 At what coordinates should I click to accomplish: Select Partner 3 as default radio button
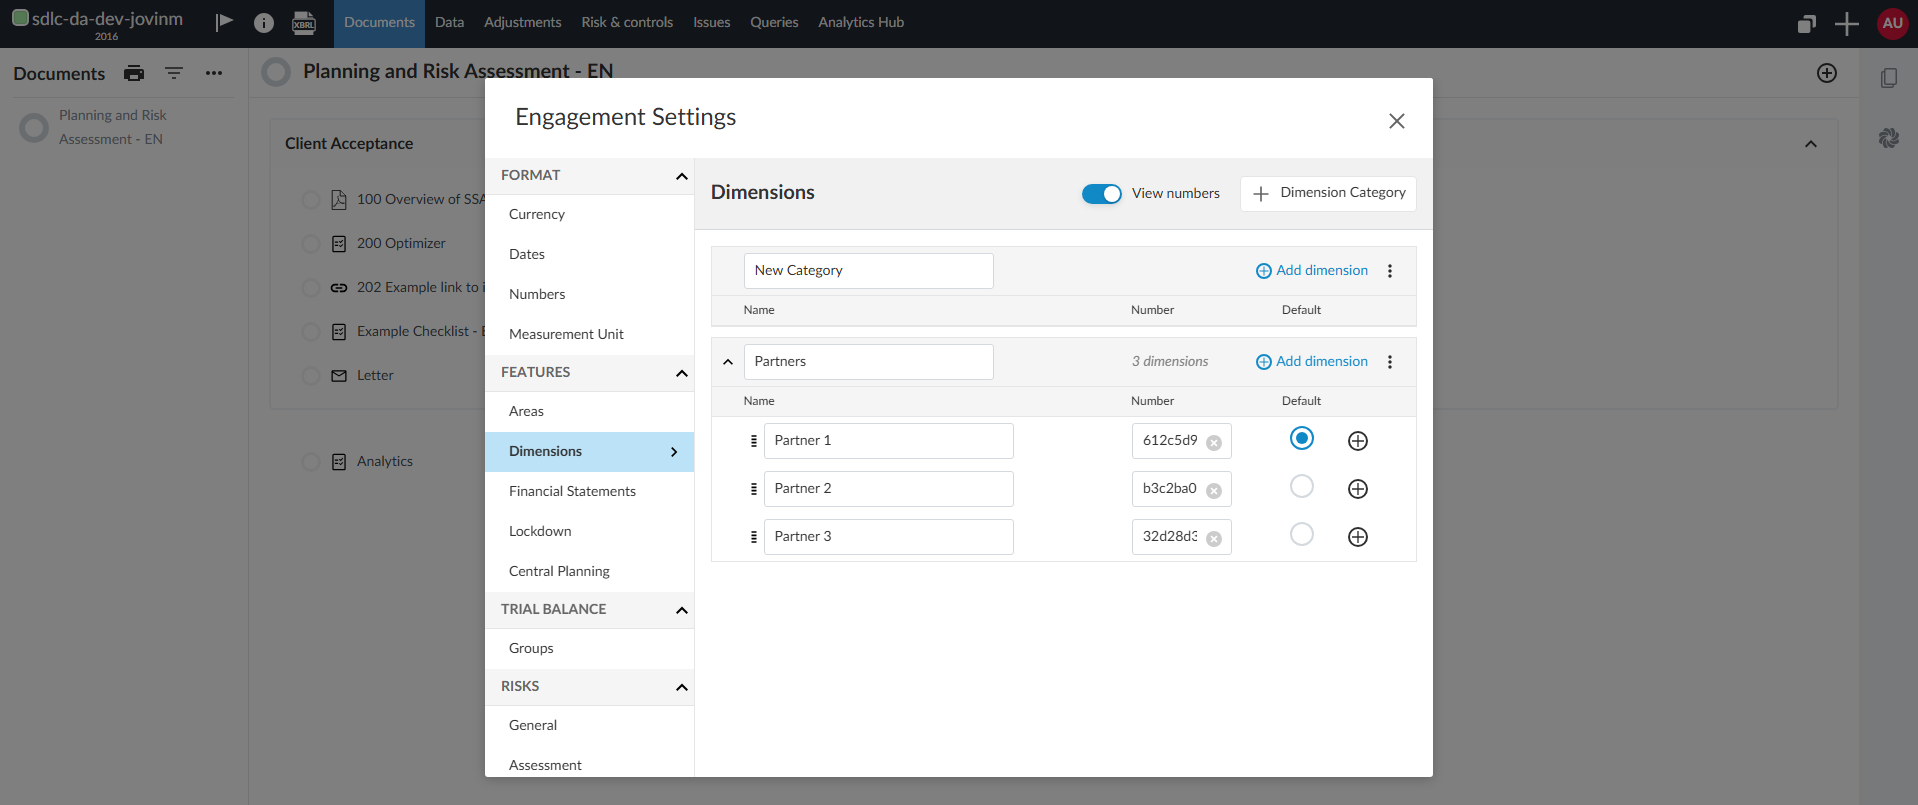pos(1302,534)
